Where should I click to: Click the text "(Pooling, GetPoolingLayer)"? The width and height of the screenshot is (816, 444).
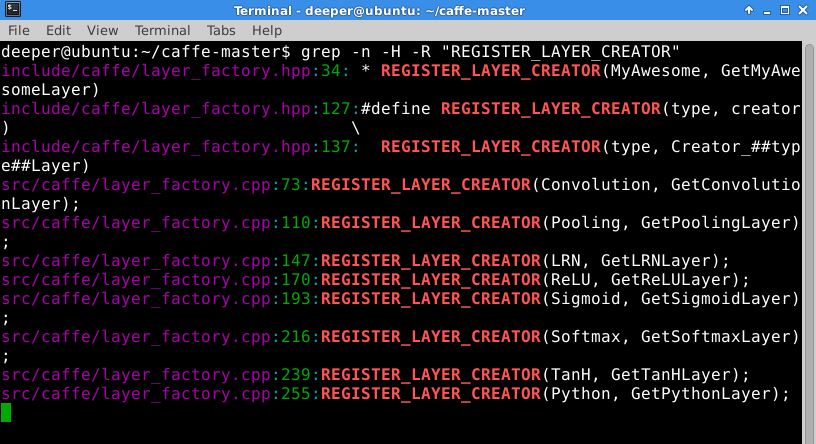[x=671, y=223]
